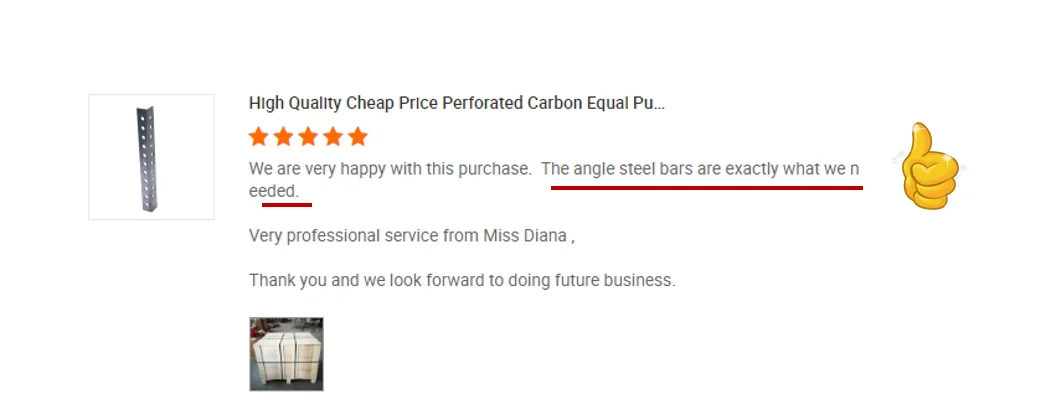Open the wooden crate review photo

point(286,354)
